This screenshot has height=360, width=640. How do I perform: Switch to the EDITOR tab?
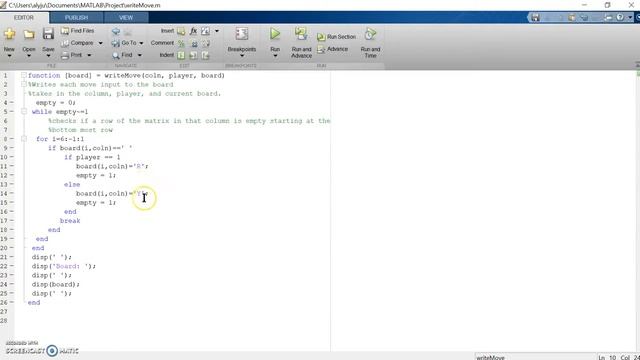[24, 18]
